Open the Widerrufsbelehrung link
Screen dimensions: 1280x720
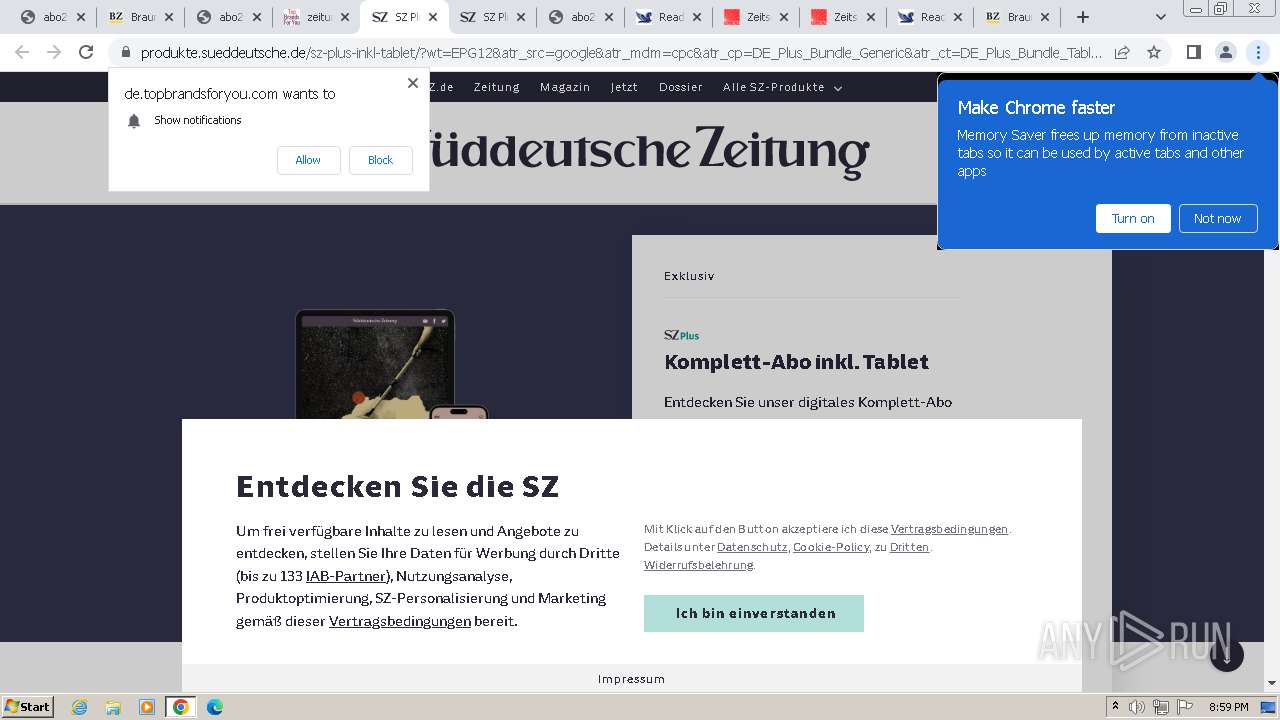click(x=698, y=565)
